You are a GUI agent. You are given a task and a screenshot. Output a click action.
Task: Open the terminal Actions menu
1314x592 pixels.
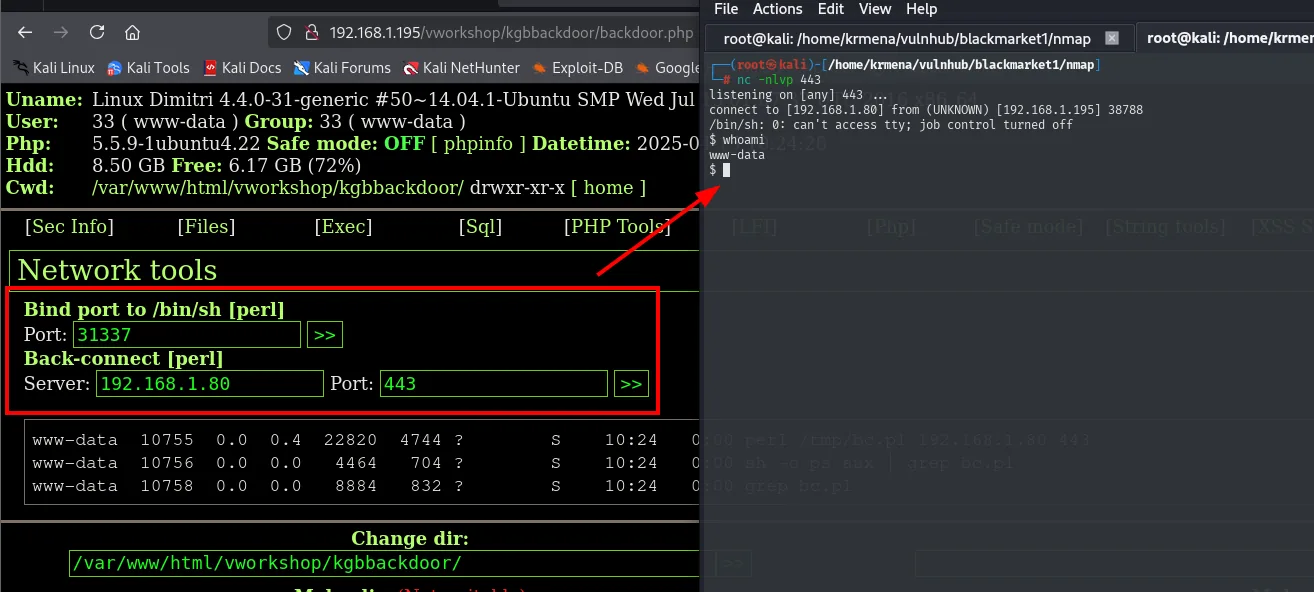point(778,9)
